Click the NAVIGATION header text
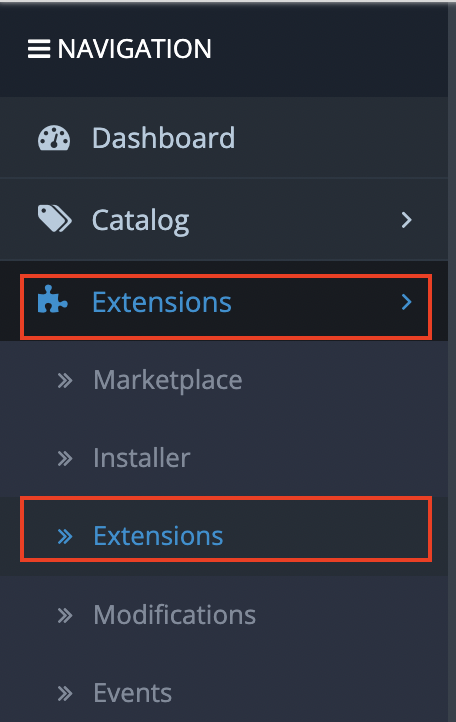The height and width of the screenshot is (722, 456). [134, 49]
